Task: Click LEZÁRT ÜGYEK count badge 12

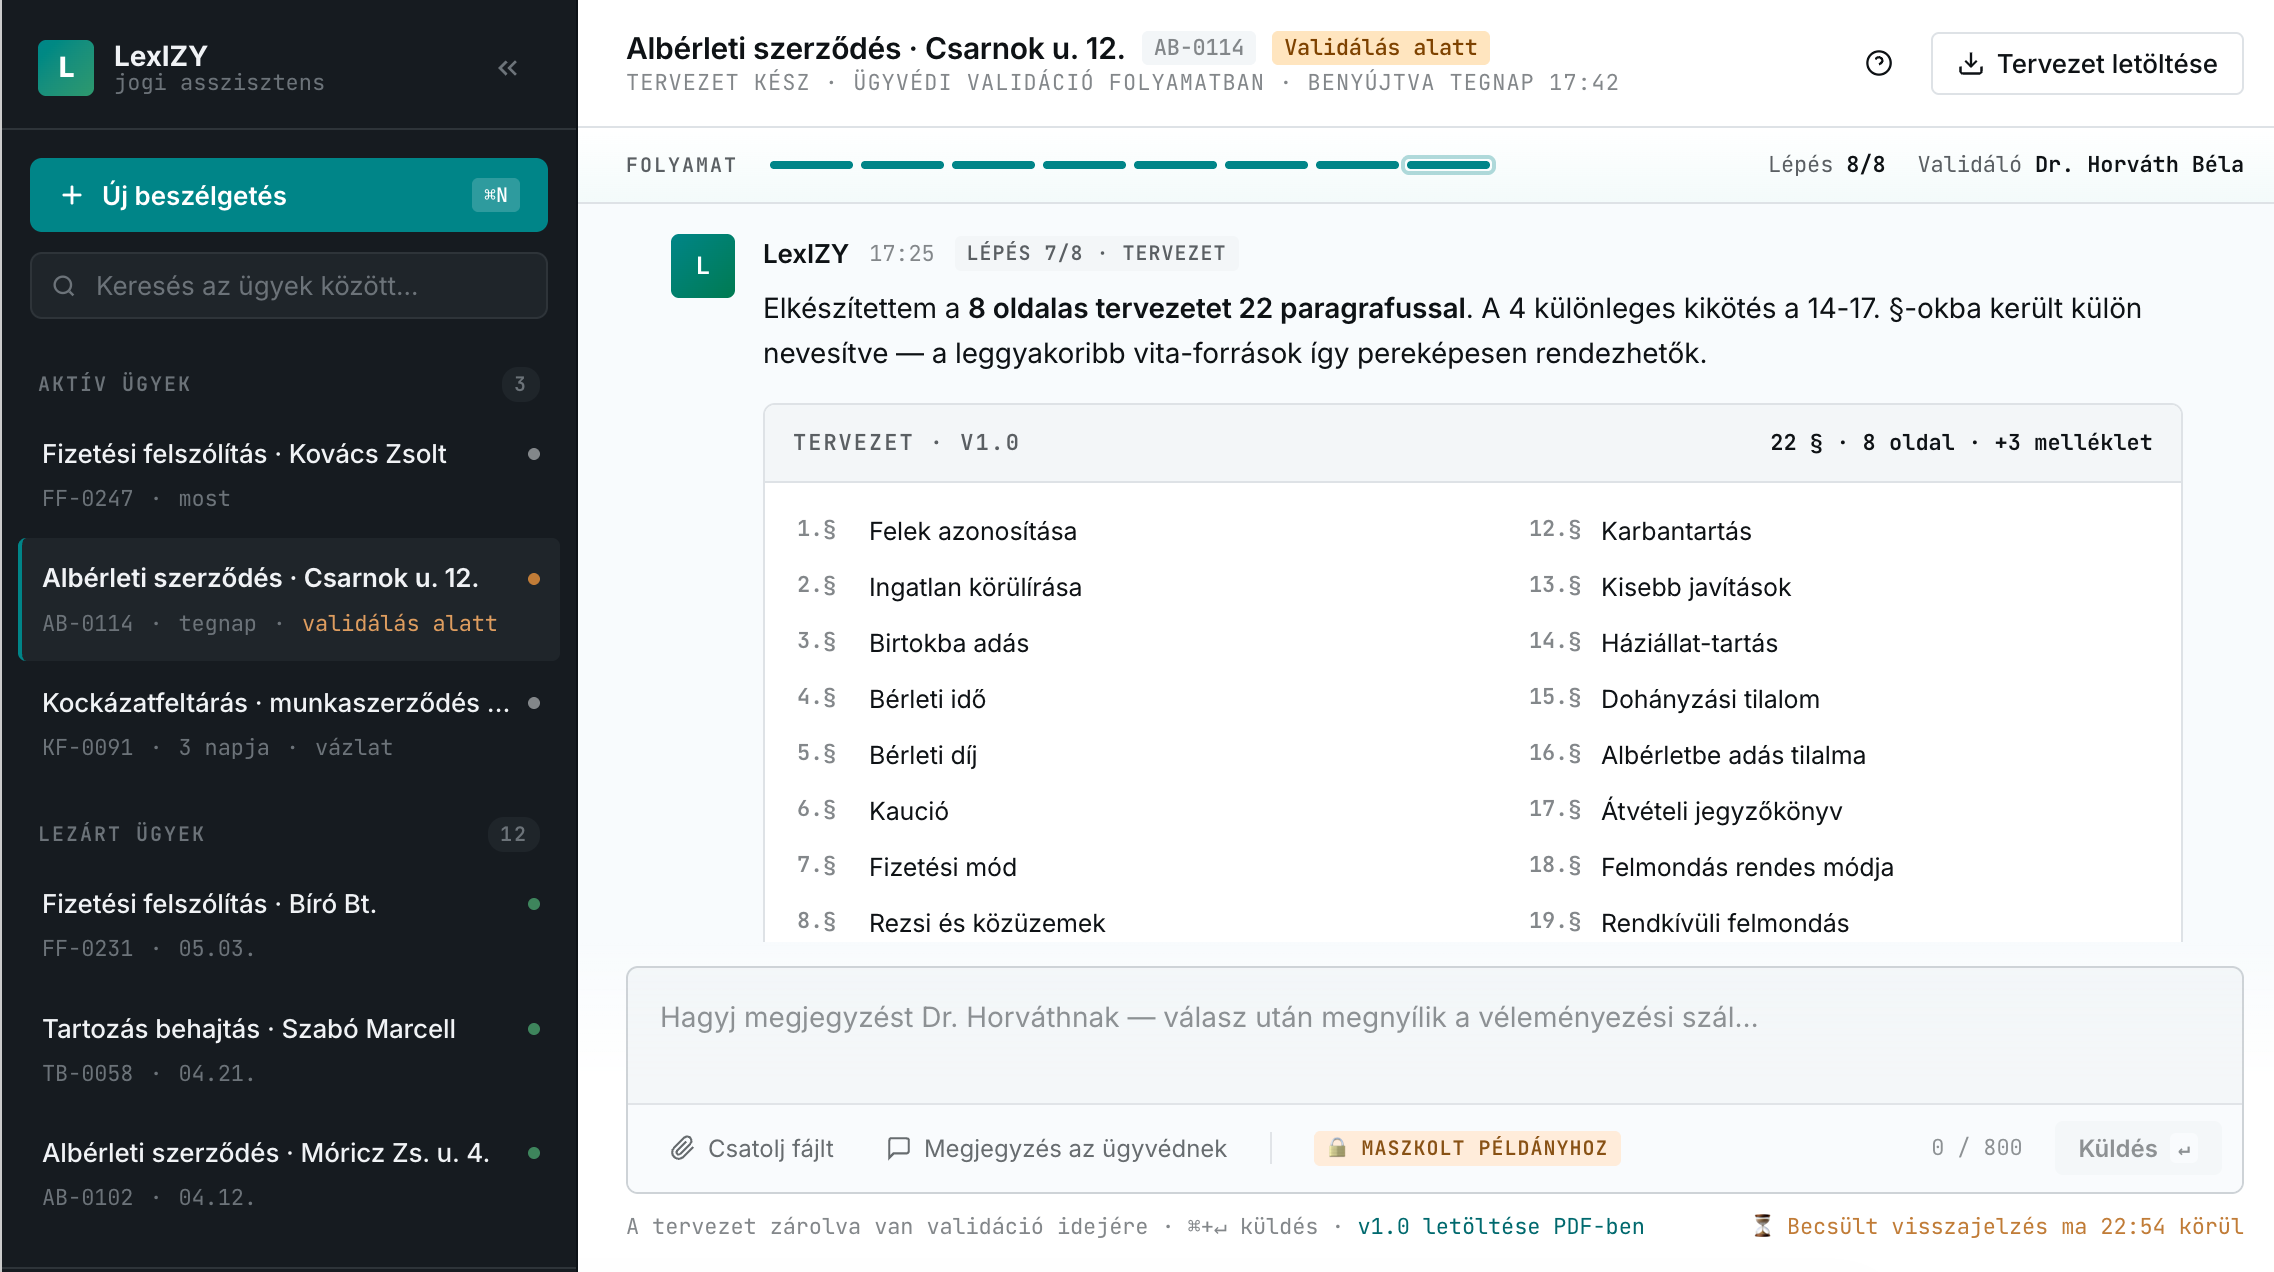Action: [x=513, y=834]
